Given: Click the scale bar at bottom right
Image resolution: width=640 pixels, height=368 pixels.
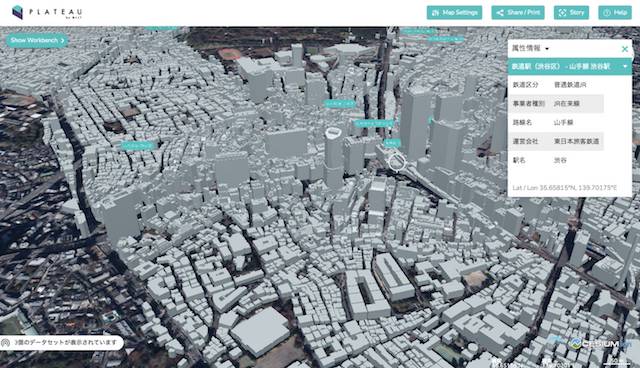Looking at the screenshot, I should click(616, 362).
